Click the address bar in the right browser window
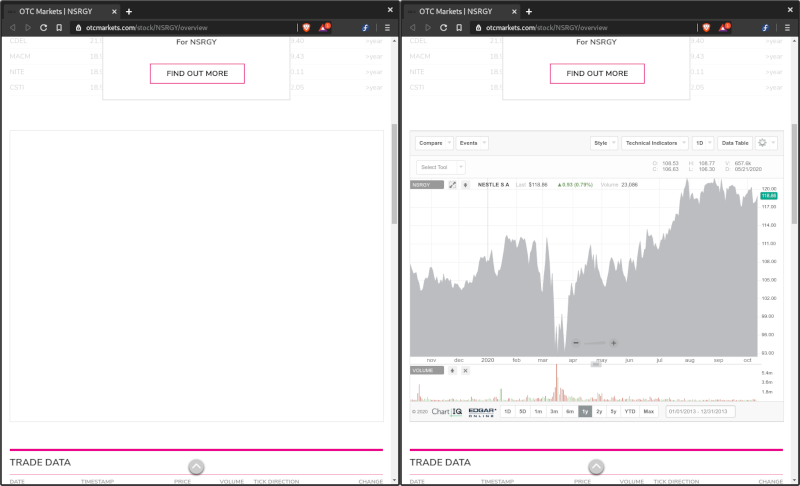800x486 pixels. pos(584,28)
